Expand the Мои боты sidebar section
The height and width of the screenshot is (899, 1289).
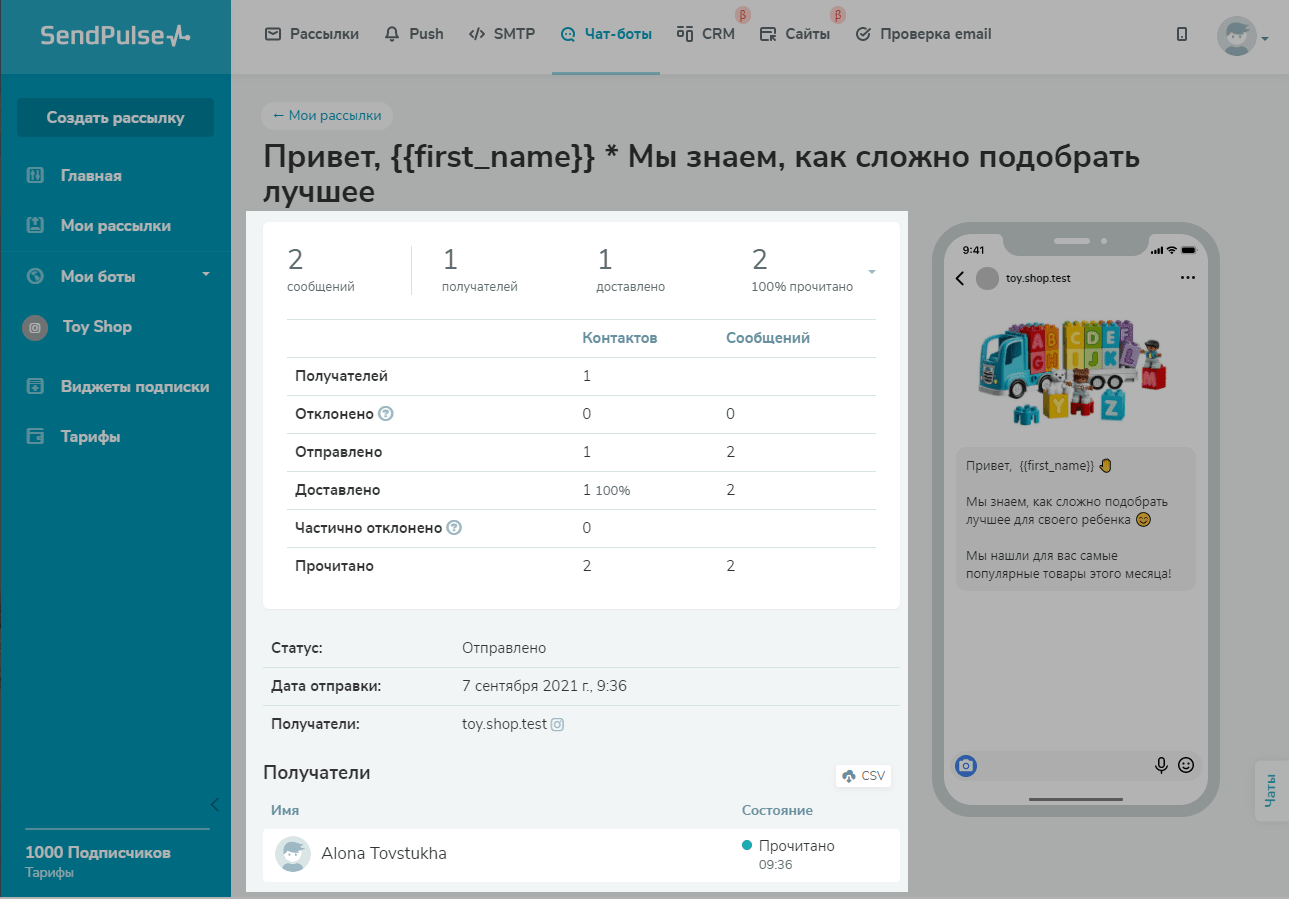pos(206,274)
